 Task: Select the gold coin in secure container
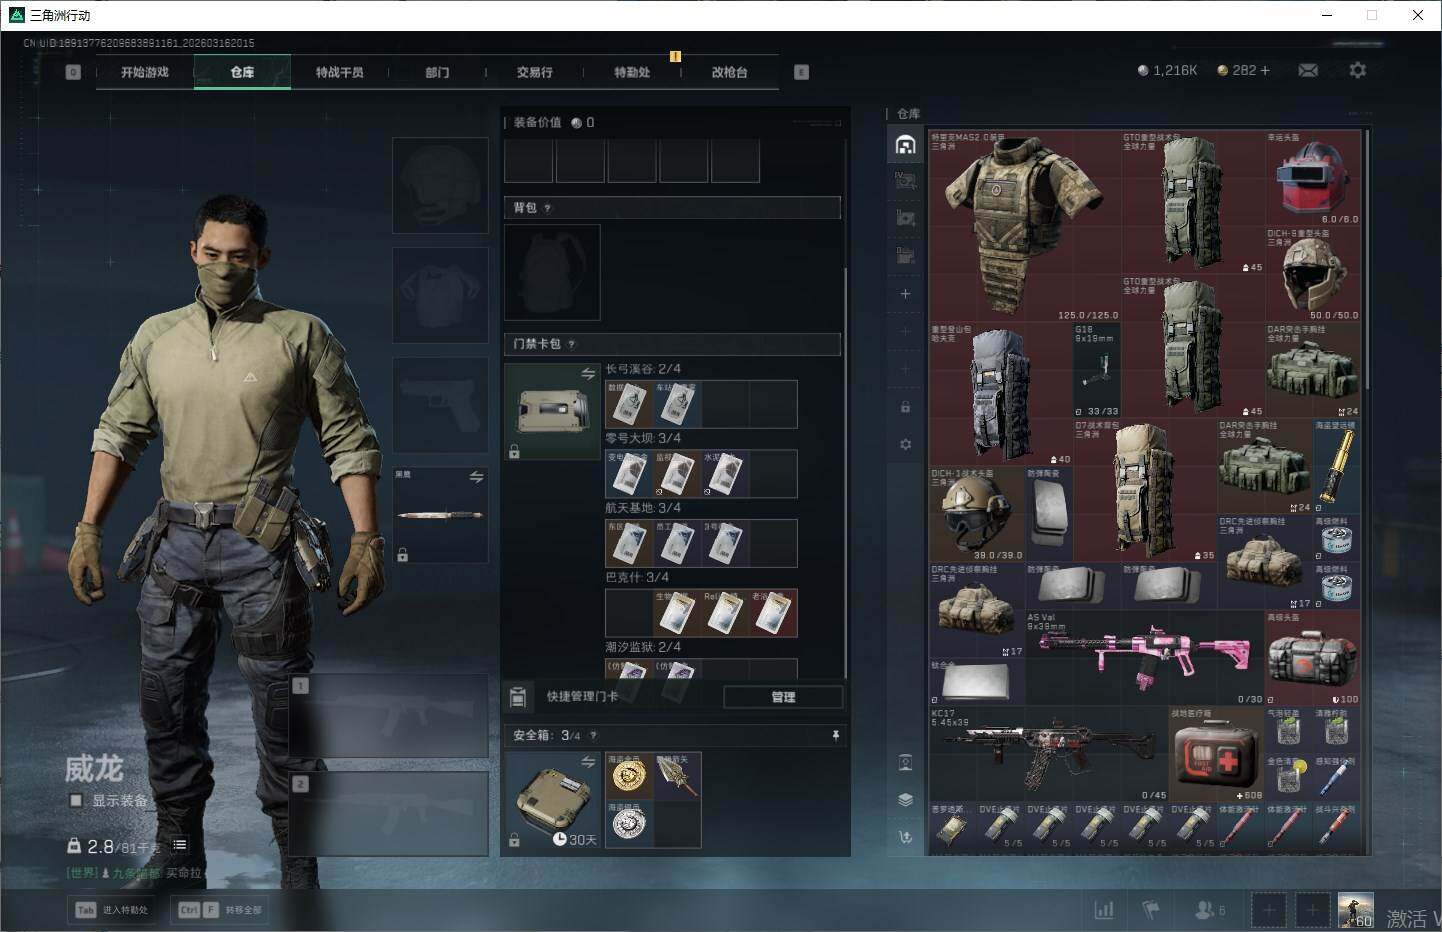coord(629,776)
